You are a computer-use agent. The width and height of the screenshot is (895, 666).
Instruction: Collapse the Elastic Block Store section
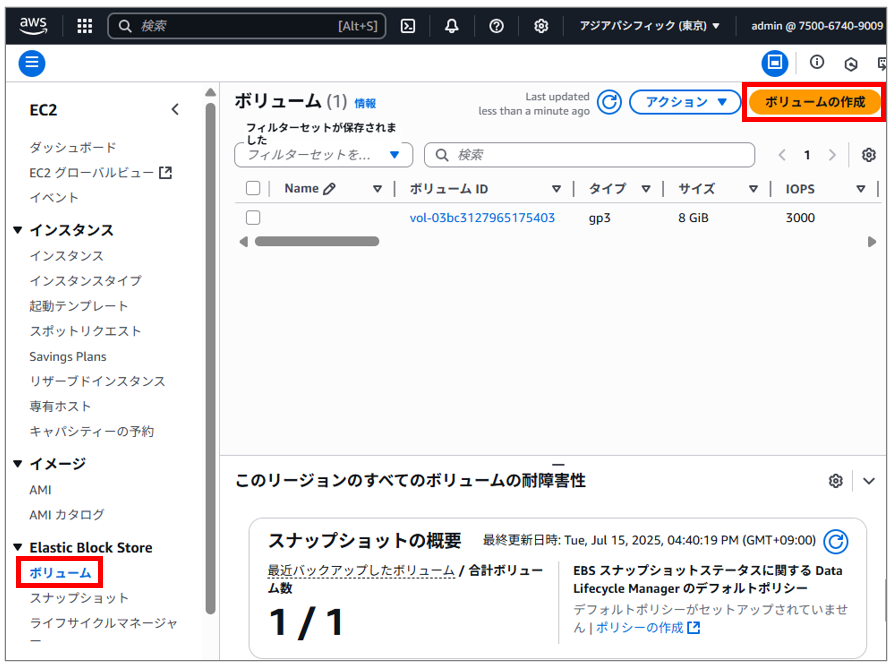18,547
